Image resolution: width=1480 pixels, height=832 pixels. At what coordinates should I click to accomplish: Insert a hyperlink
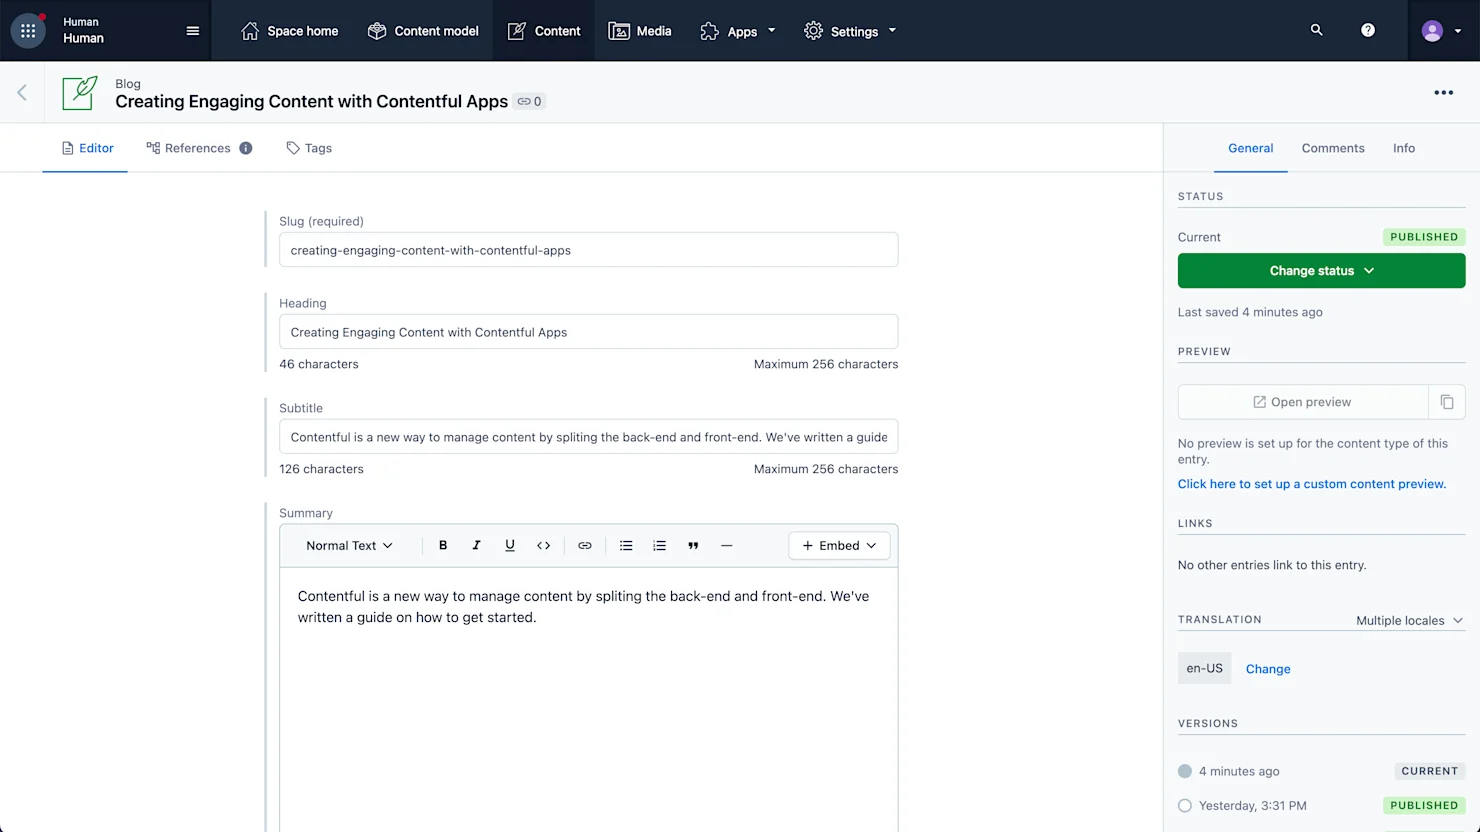point(585,546)
